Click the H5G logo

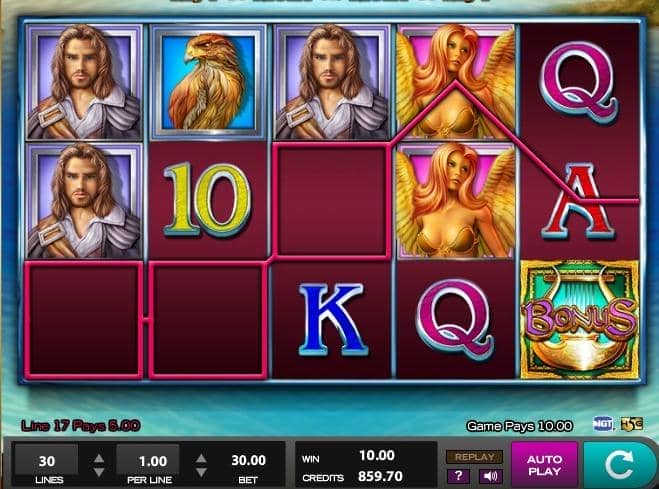632,423
